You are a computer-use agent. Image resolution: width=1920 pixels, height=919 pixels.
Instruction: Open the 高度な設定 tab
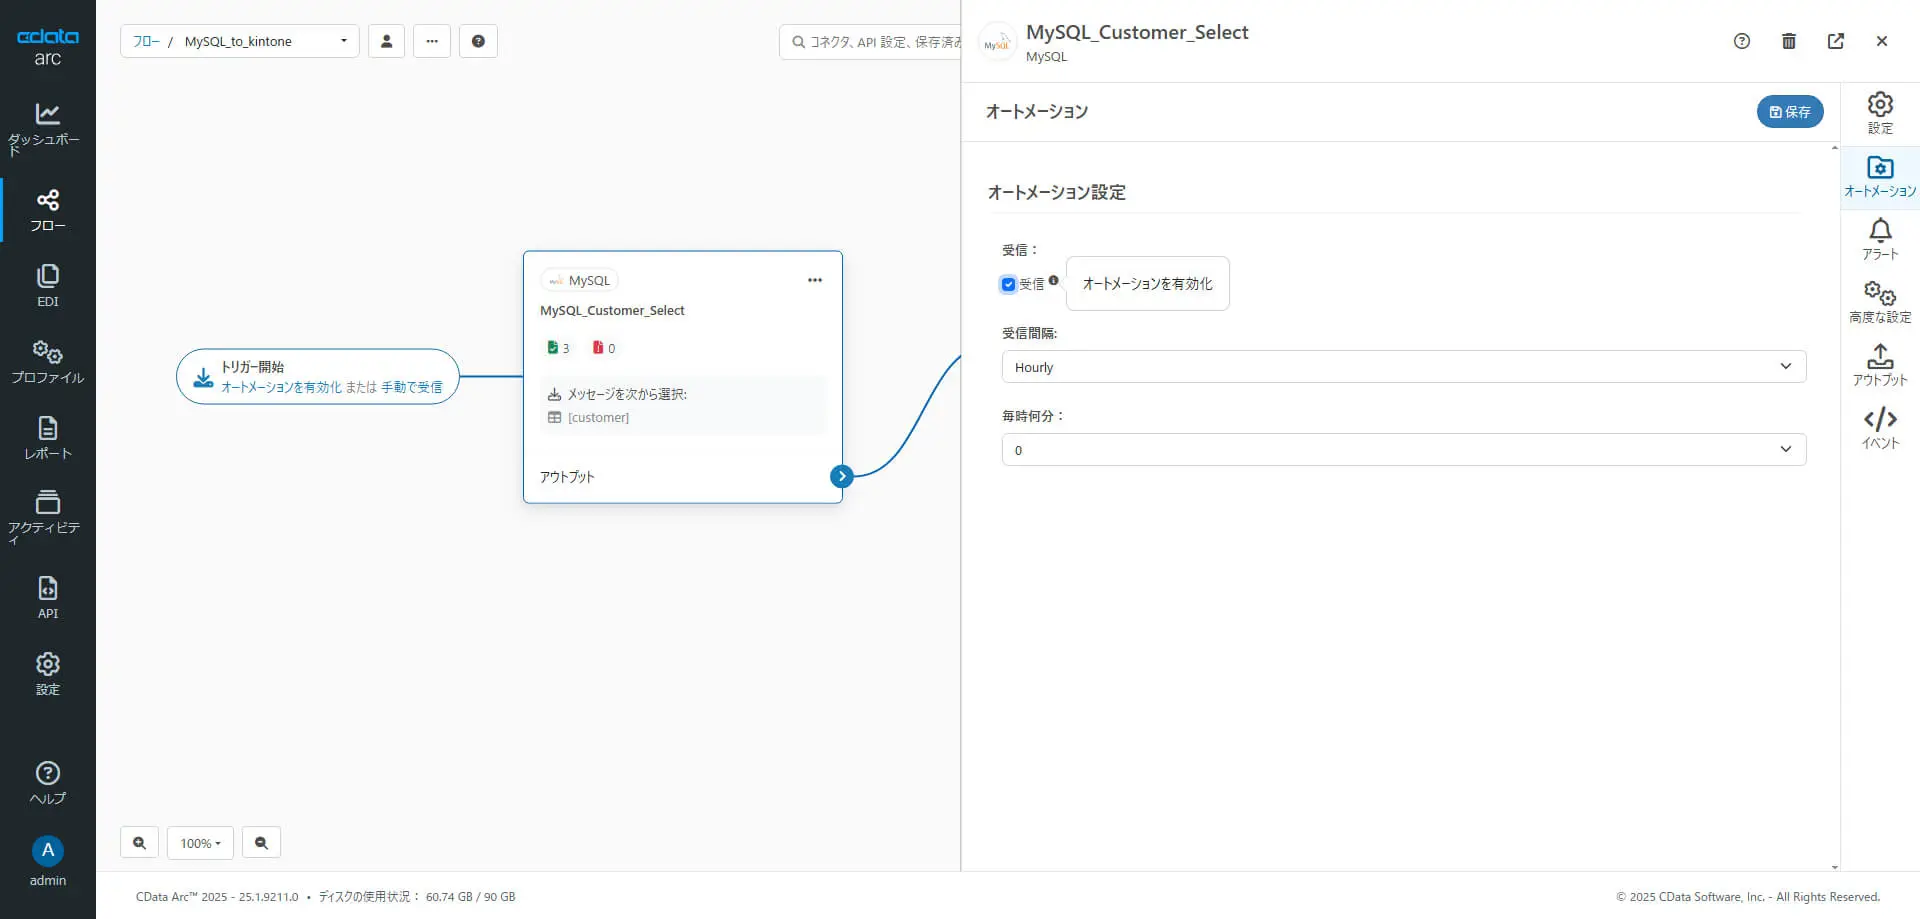click(1880, 303)
